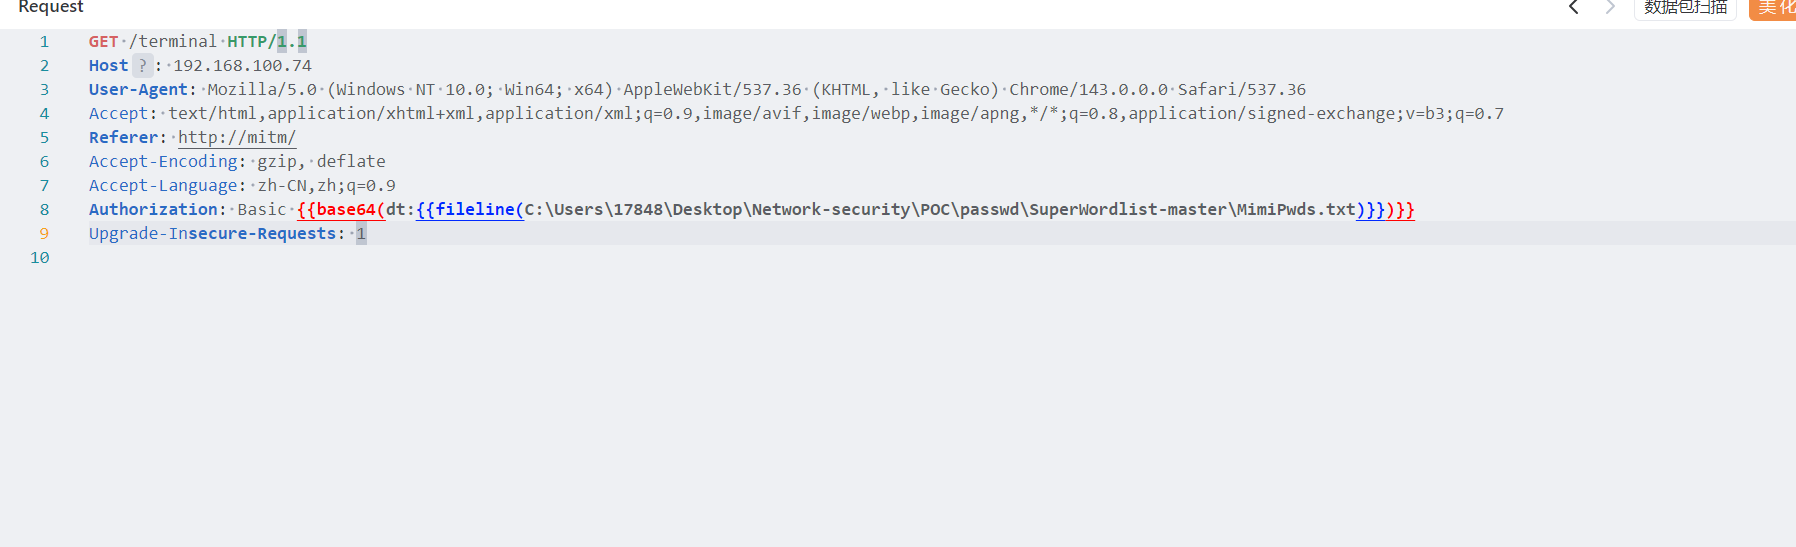Click the User-Agent header name

[x=138, y=90]
